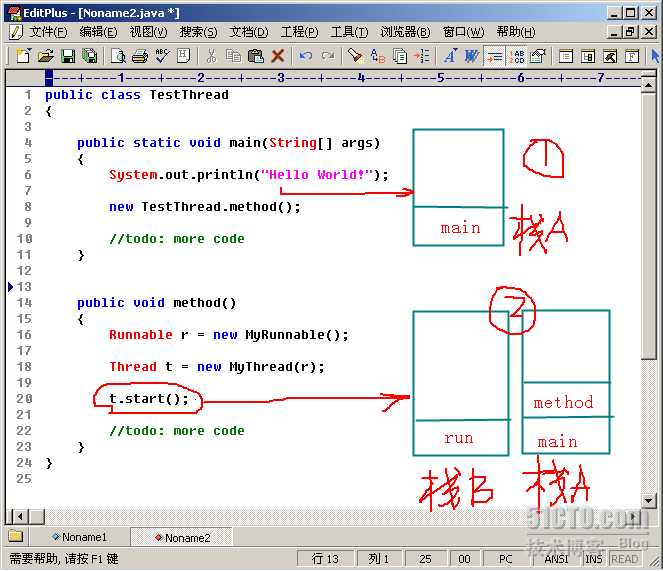Click the Open file folder icon
This screenshot has height=571, width=663.
46,56
